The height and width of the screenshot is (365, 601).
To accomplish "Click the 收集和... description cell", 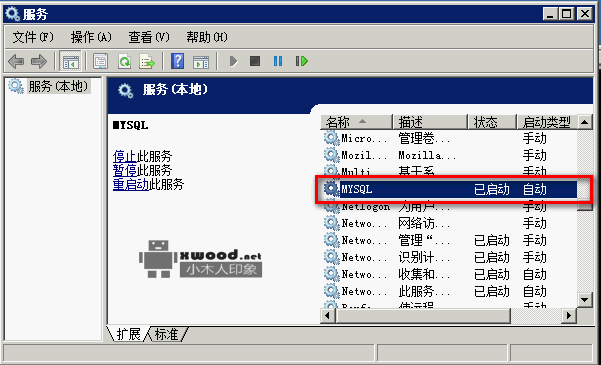I will [424, 275].
